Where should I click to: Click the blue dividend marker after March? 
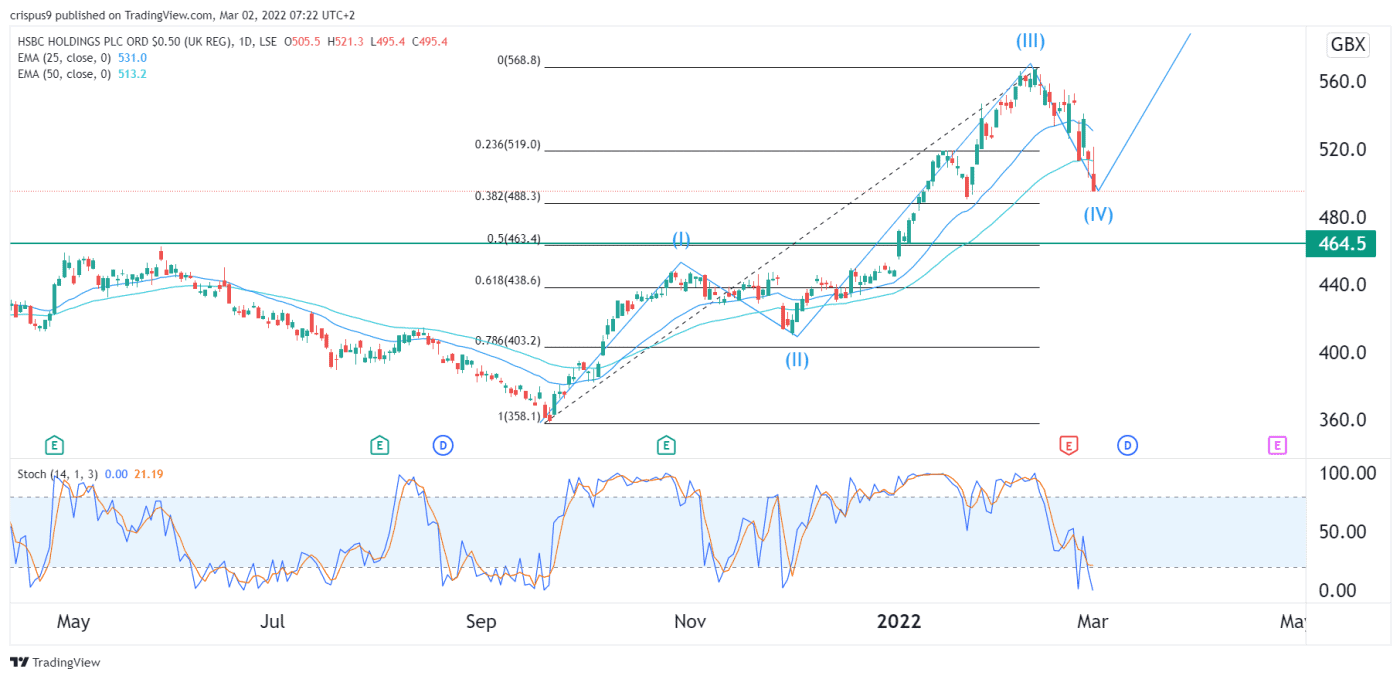pyautogui.click(x=1128, y=445)
